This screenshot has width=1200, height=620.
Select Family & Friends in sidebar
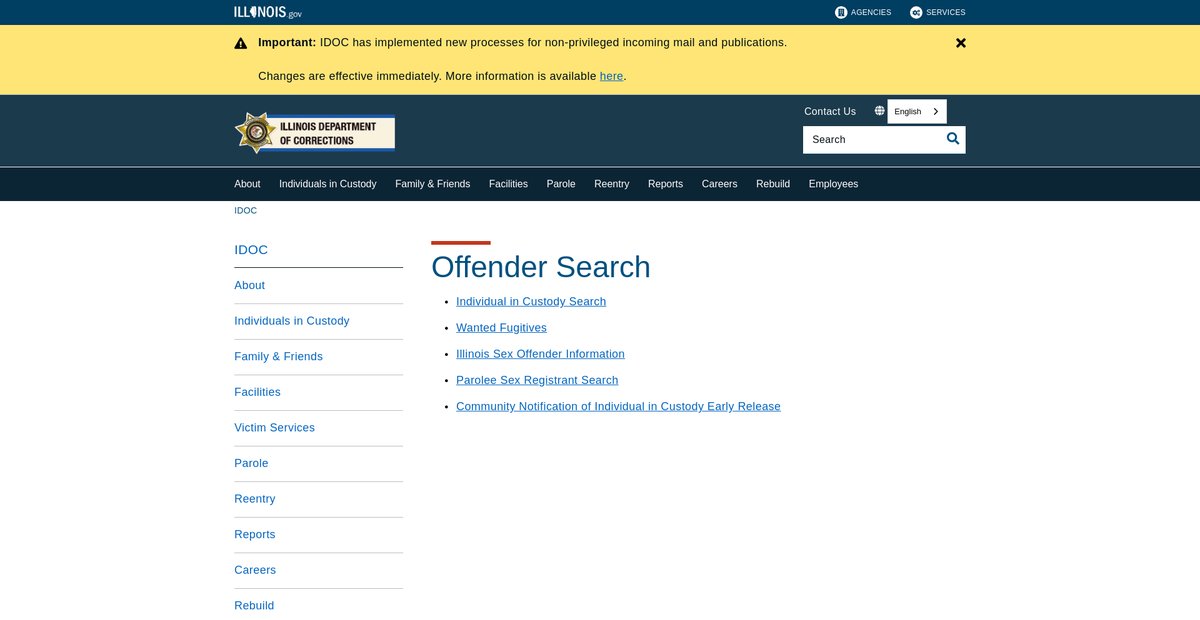pyautogui.click(x=278, y=357)
